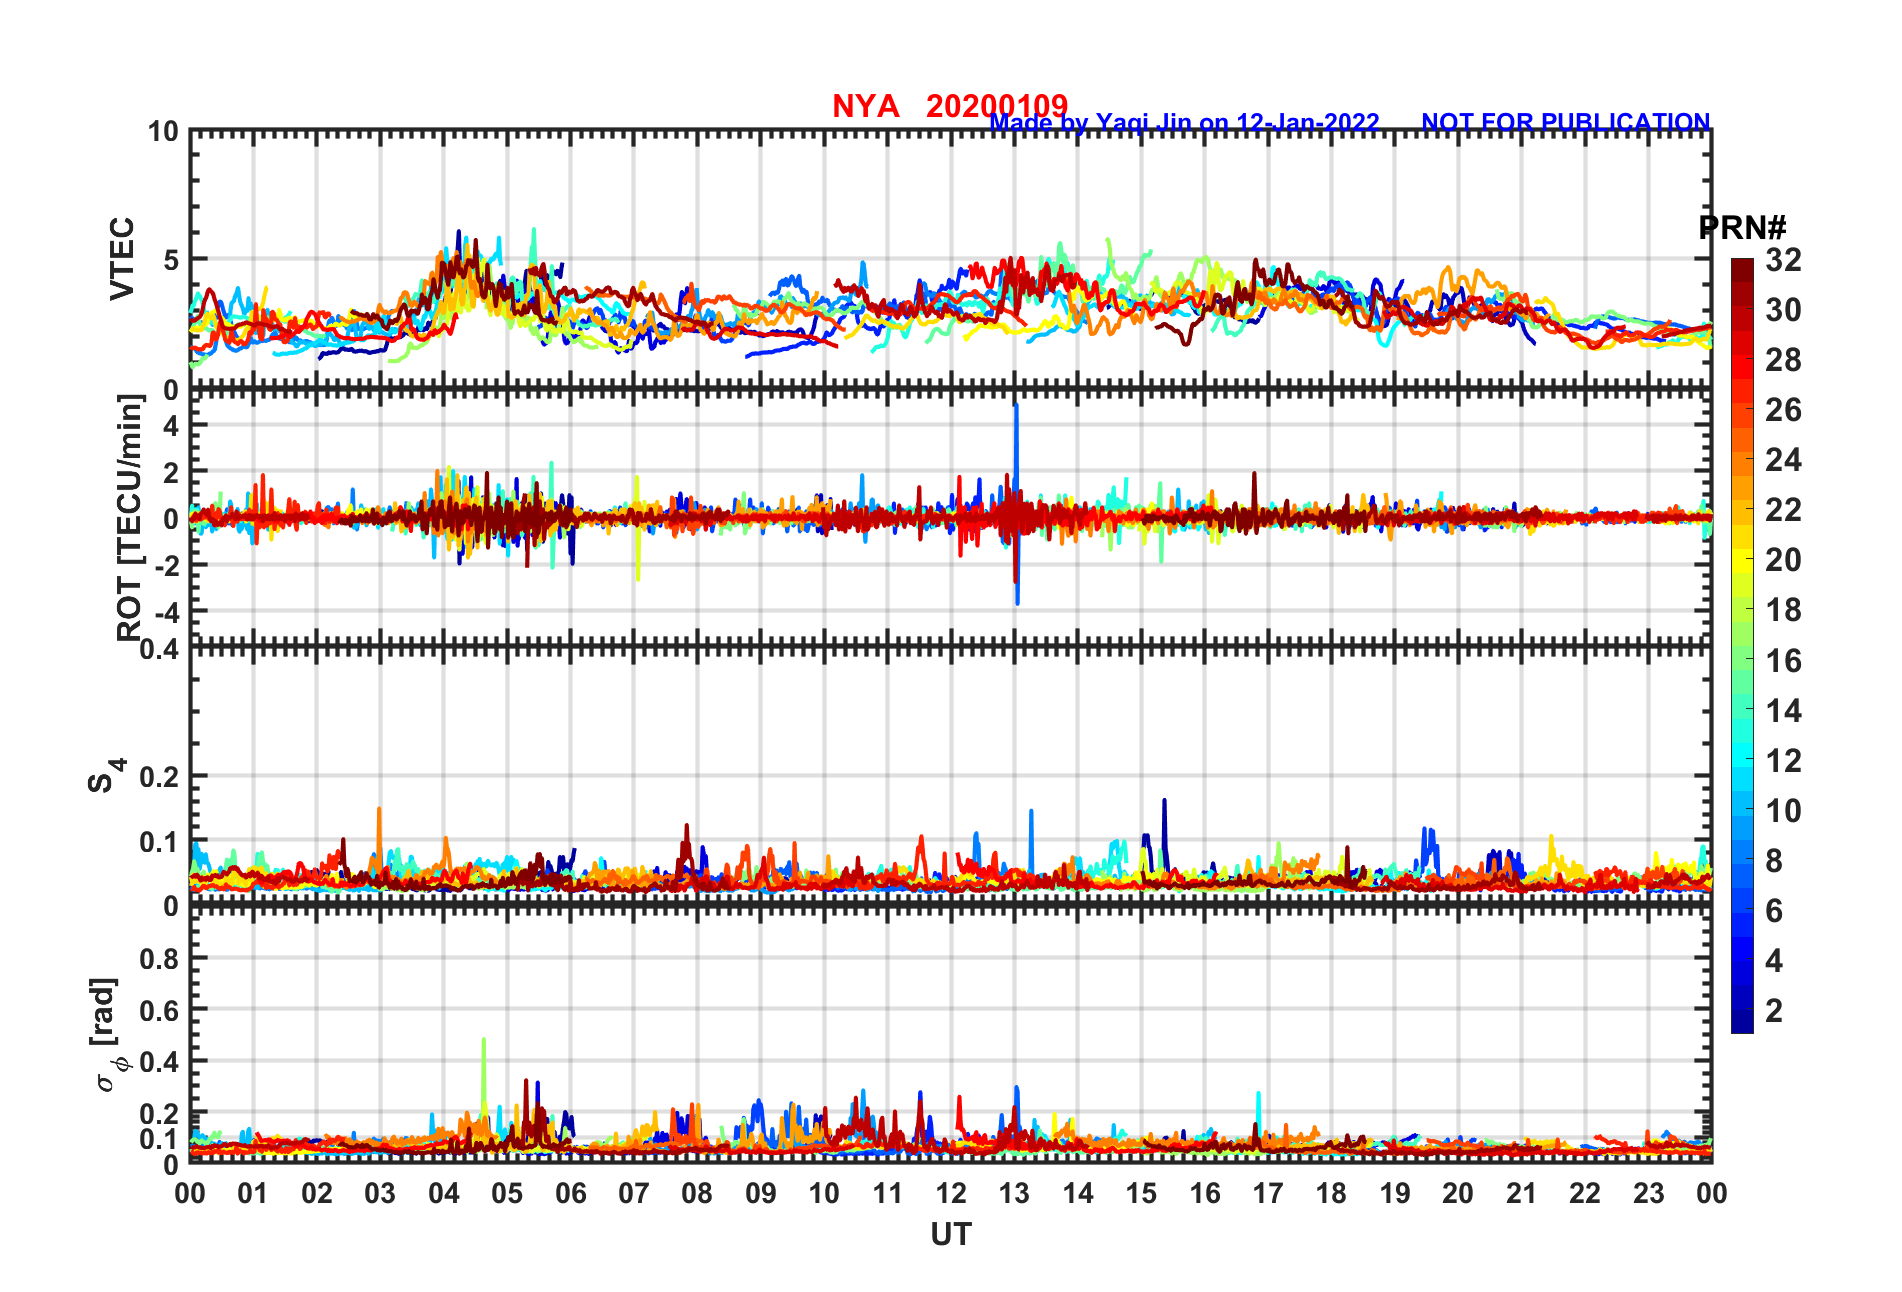The width and height of the screenshot is (1902, 1292).
Task: Click the x-axis tick label '13'
Action: tap(1014, 1194)
